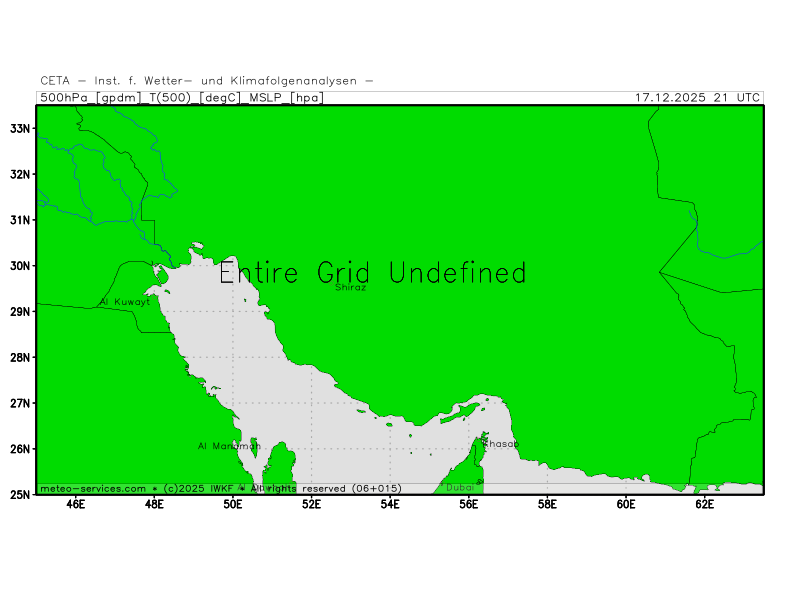The image size is (800, 600).
Task: Select the 27N latitude axis label
Action: pos(20,403)
